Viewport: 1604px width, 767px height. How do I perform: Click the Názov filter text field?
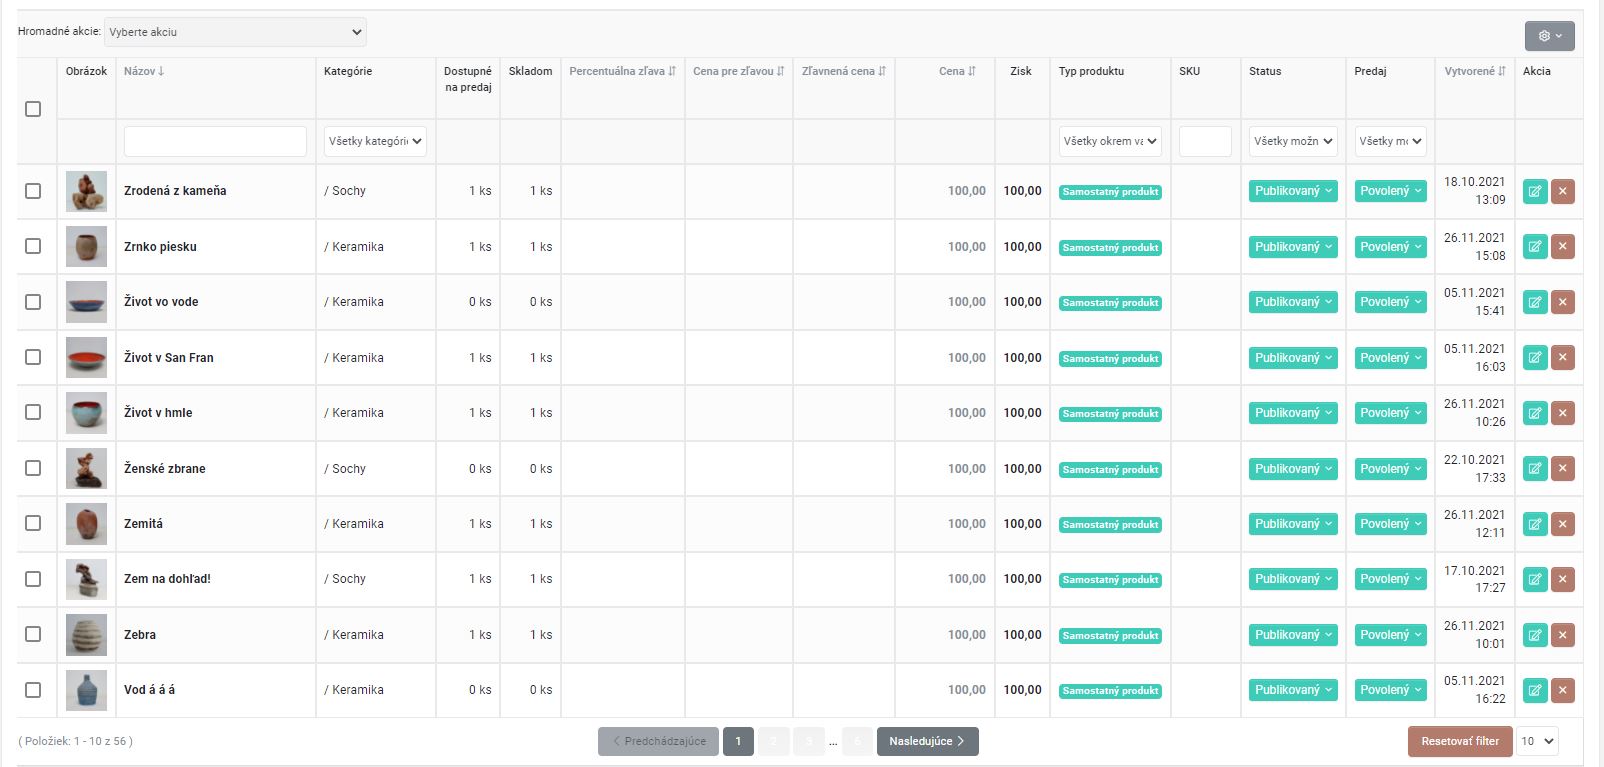tap(215, 141)
